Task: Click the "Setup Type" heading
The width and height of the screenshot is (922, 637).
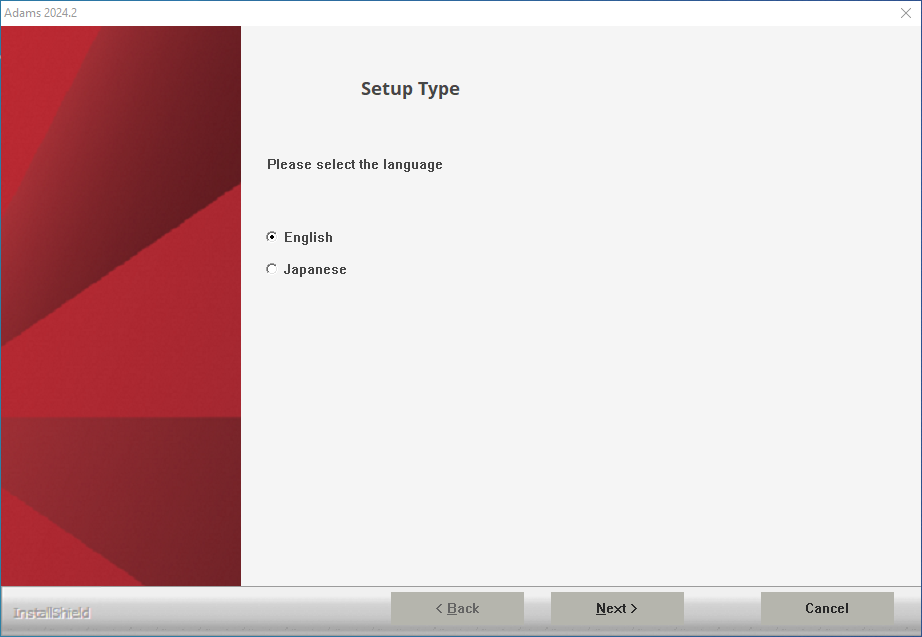Action: (410, 89)
